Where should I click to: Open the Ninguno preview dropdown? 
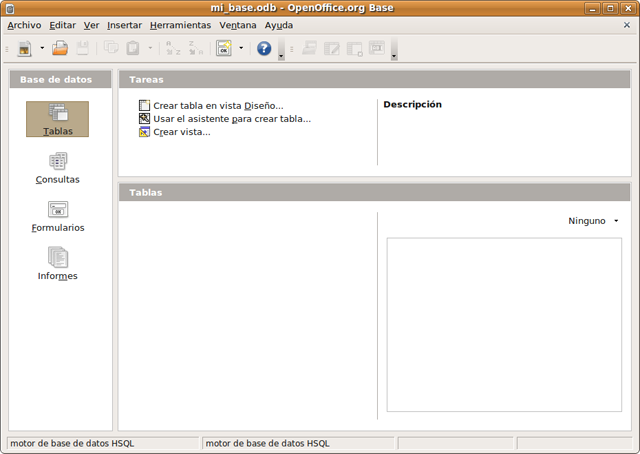point(594,221)
